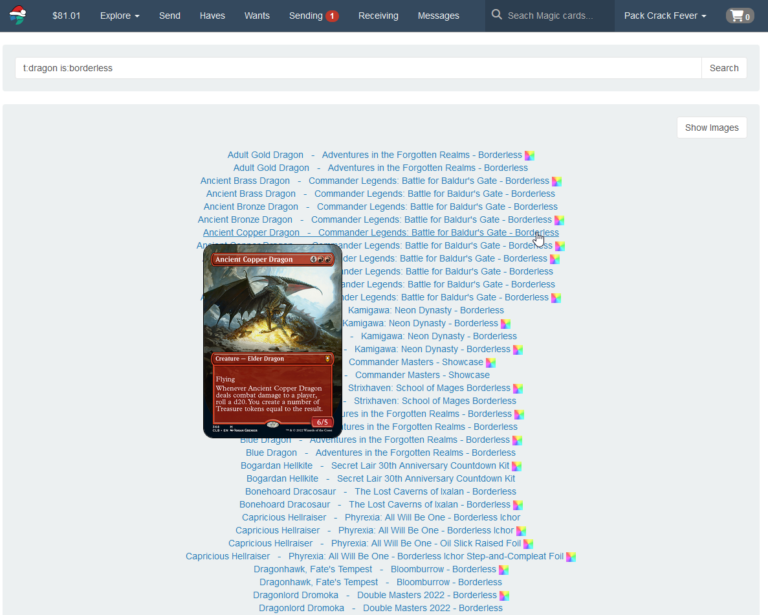Click foil icon after Oil Slick Raised Foil
Viewport: 768px width, 615px height.
click(528, 544)
